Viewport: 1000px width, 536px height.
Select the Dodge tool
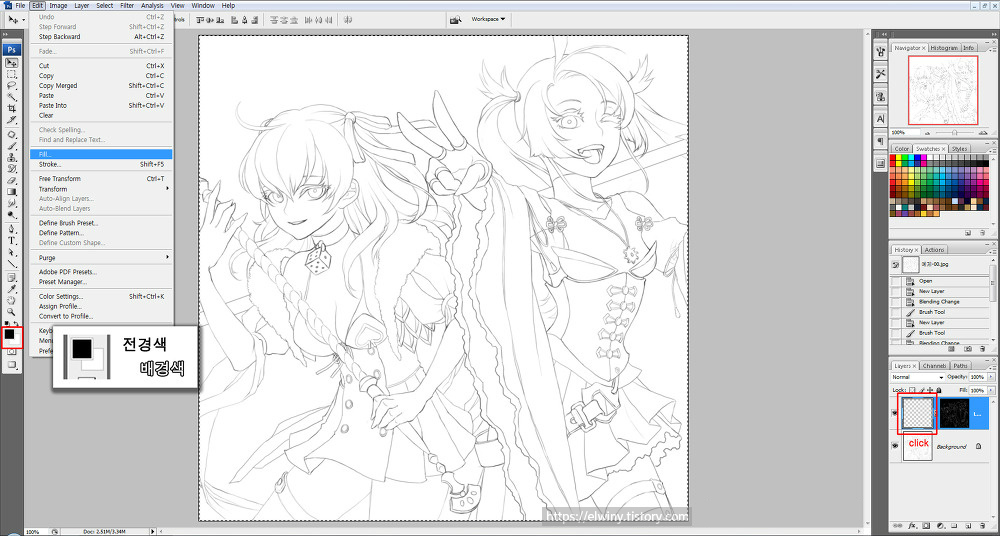12,216
